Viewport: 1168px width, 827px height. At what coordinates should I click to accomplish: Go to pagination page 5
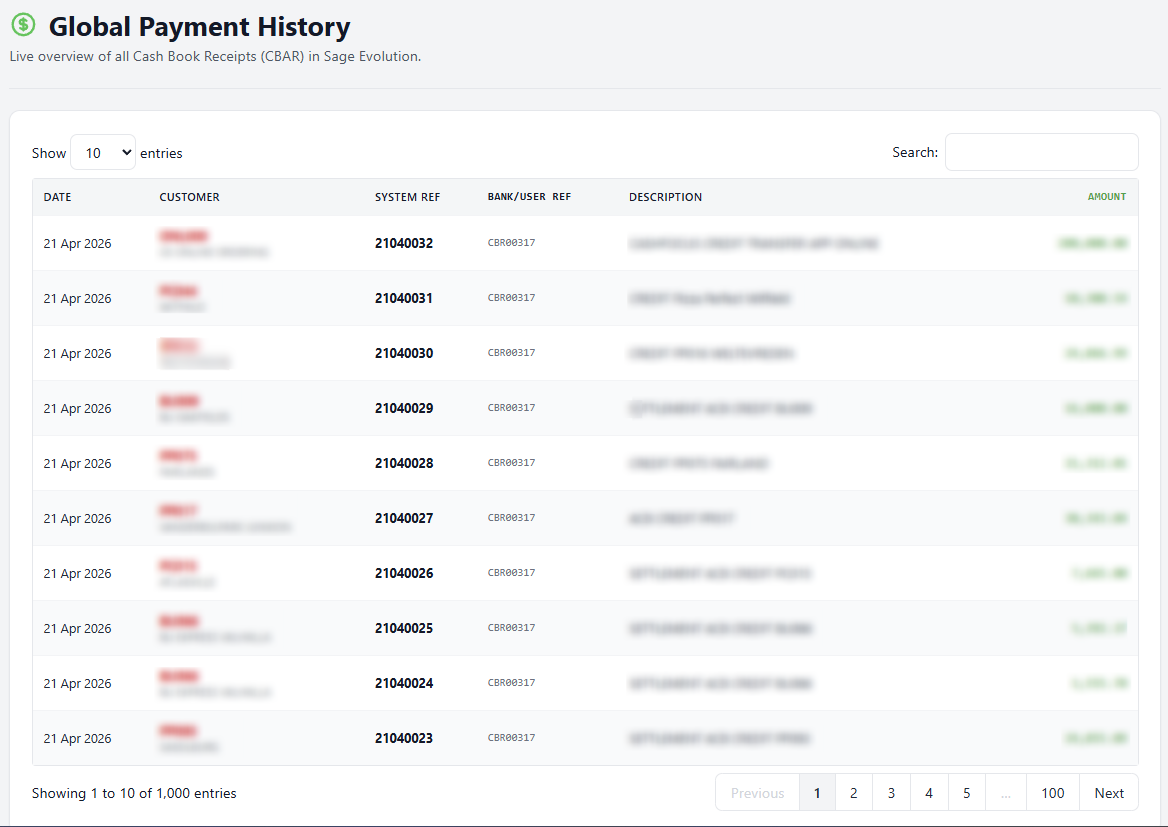tap(967, 793)
